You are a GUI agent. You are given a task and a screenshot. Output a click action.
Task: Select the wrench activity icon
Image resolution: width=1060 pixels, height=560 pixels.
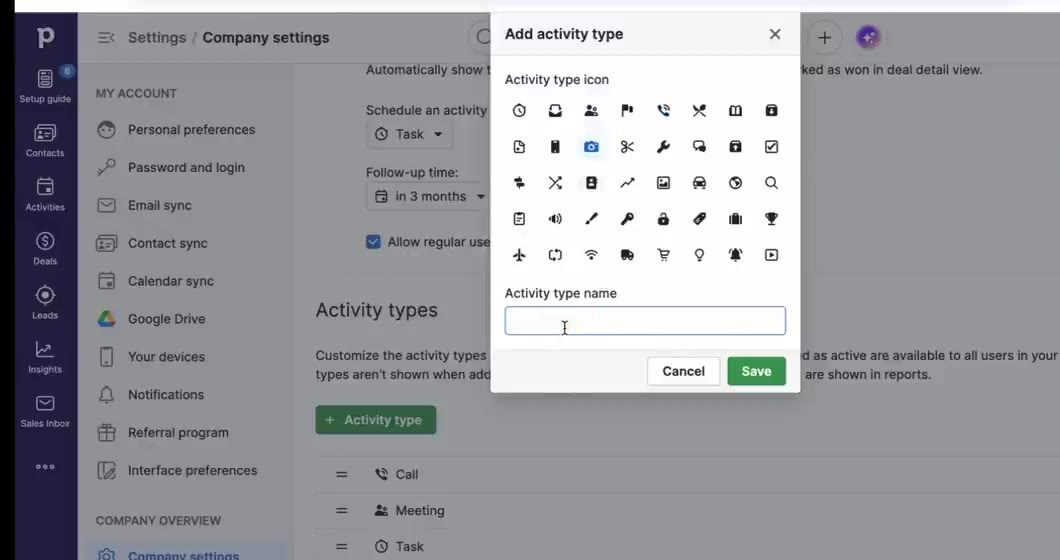coord(663,147)
